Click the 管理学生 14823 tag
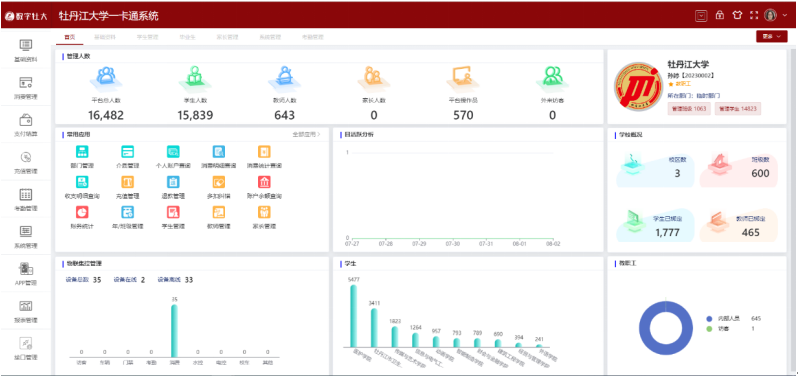798x376 pixels. coord(738,109)
